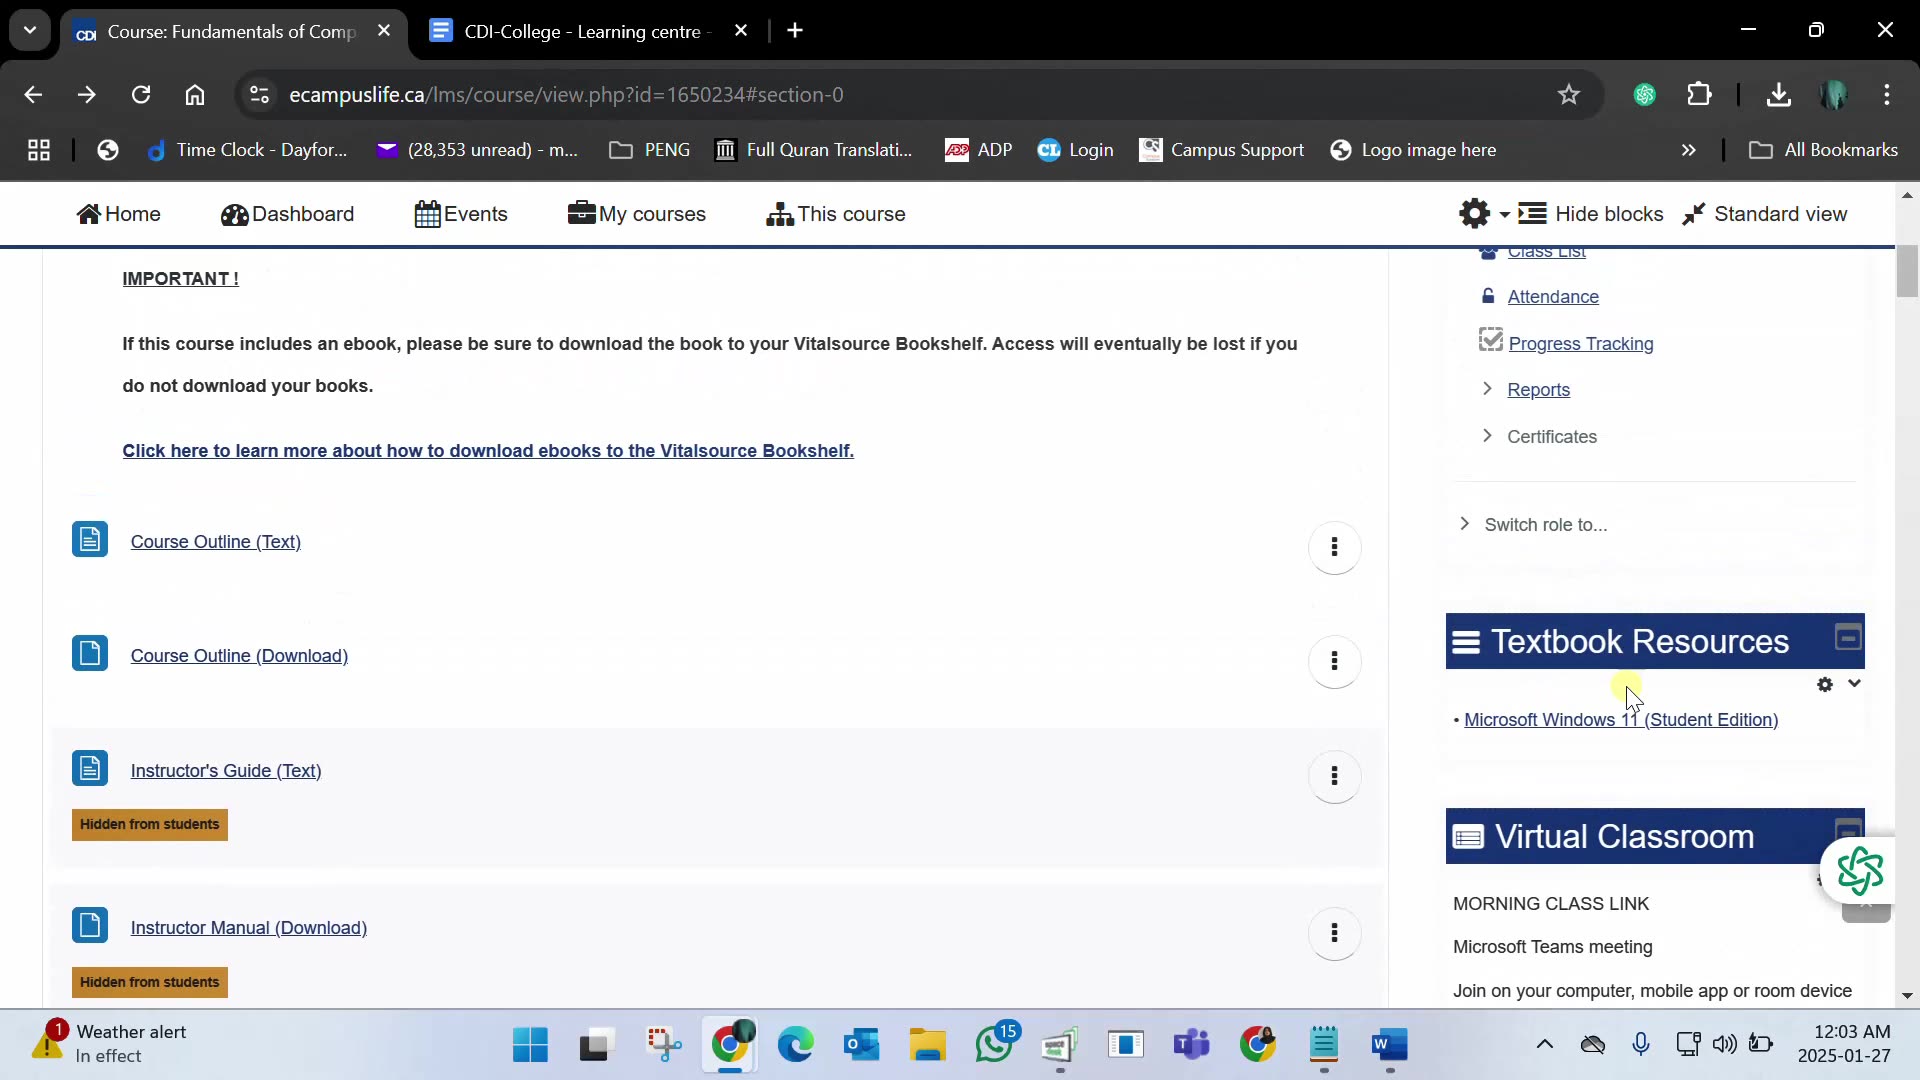Toggle Hide blocks in the navbar
This screenshot has width=1920, height=1080.
point(1591,214)
